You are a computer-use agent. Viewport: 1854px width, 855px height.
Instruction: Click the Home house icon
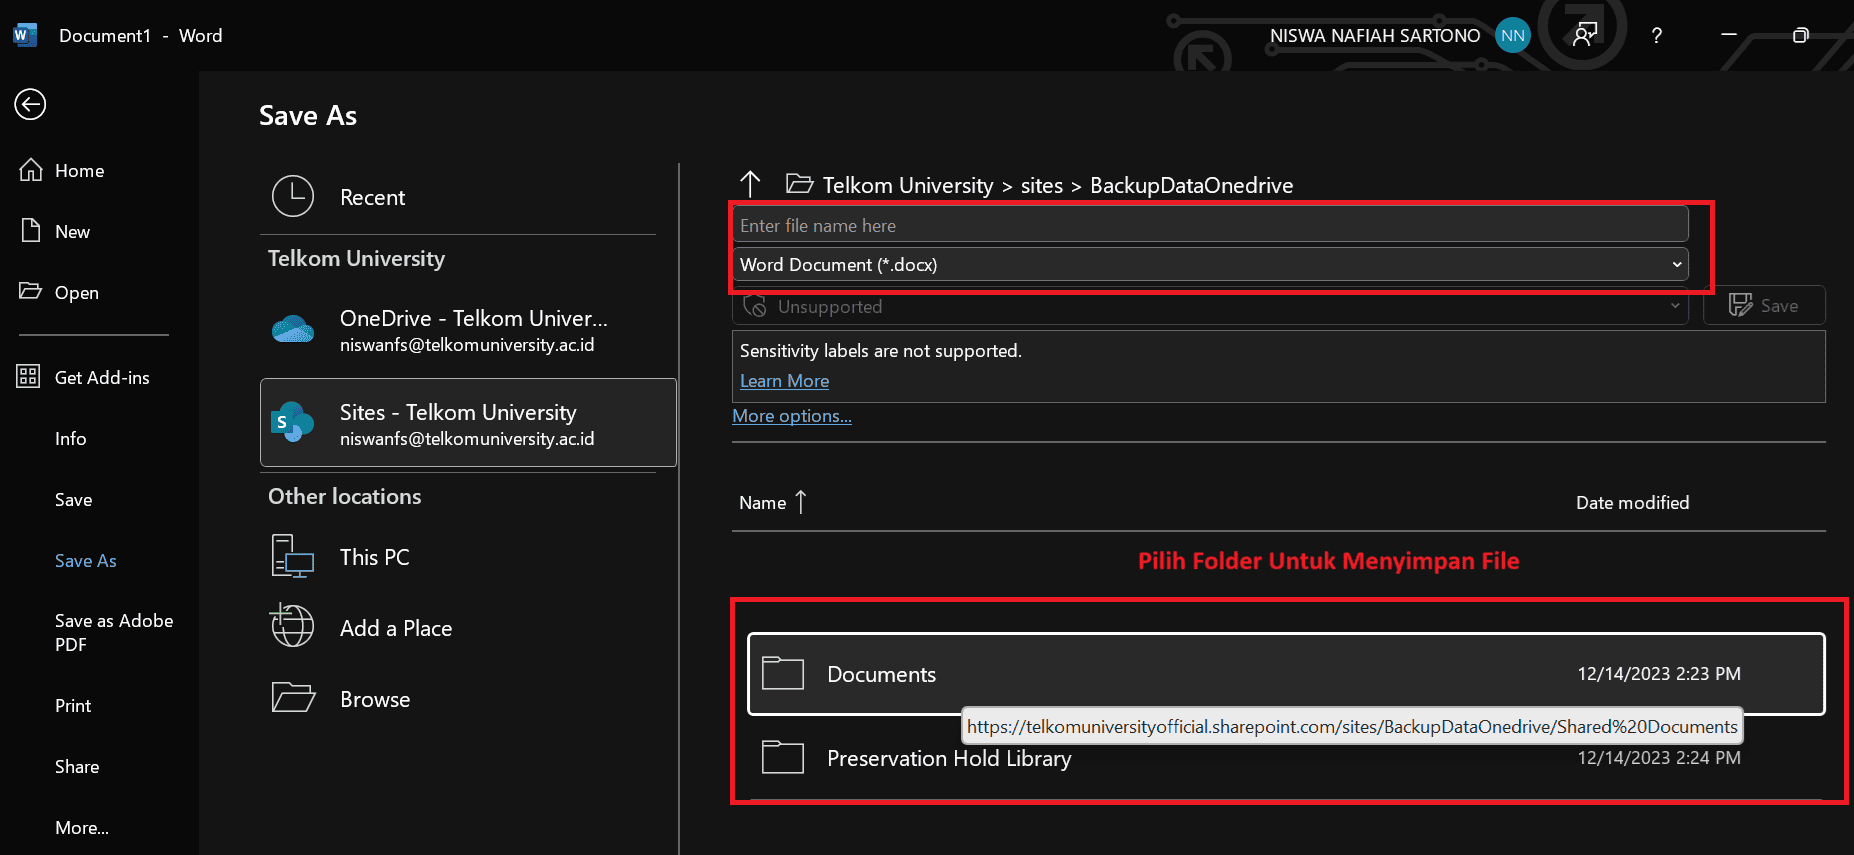pos(31,170)
